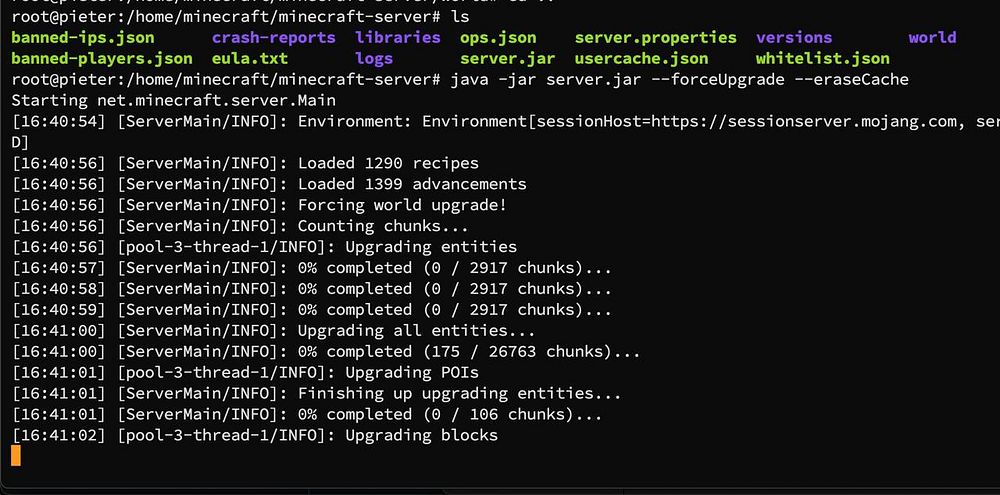The height and width of the screenshot is (495, 1000).
Task: Click the --eraseCache argument in the command
Action: pos(851,80)
